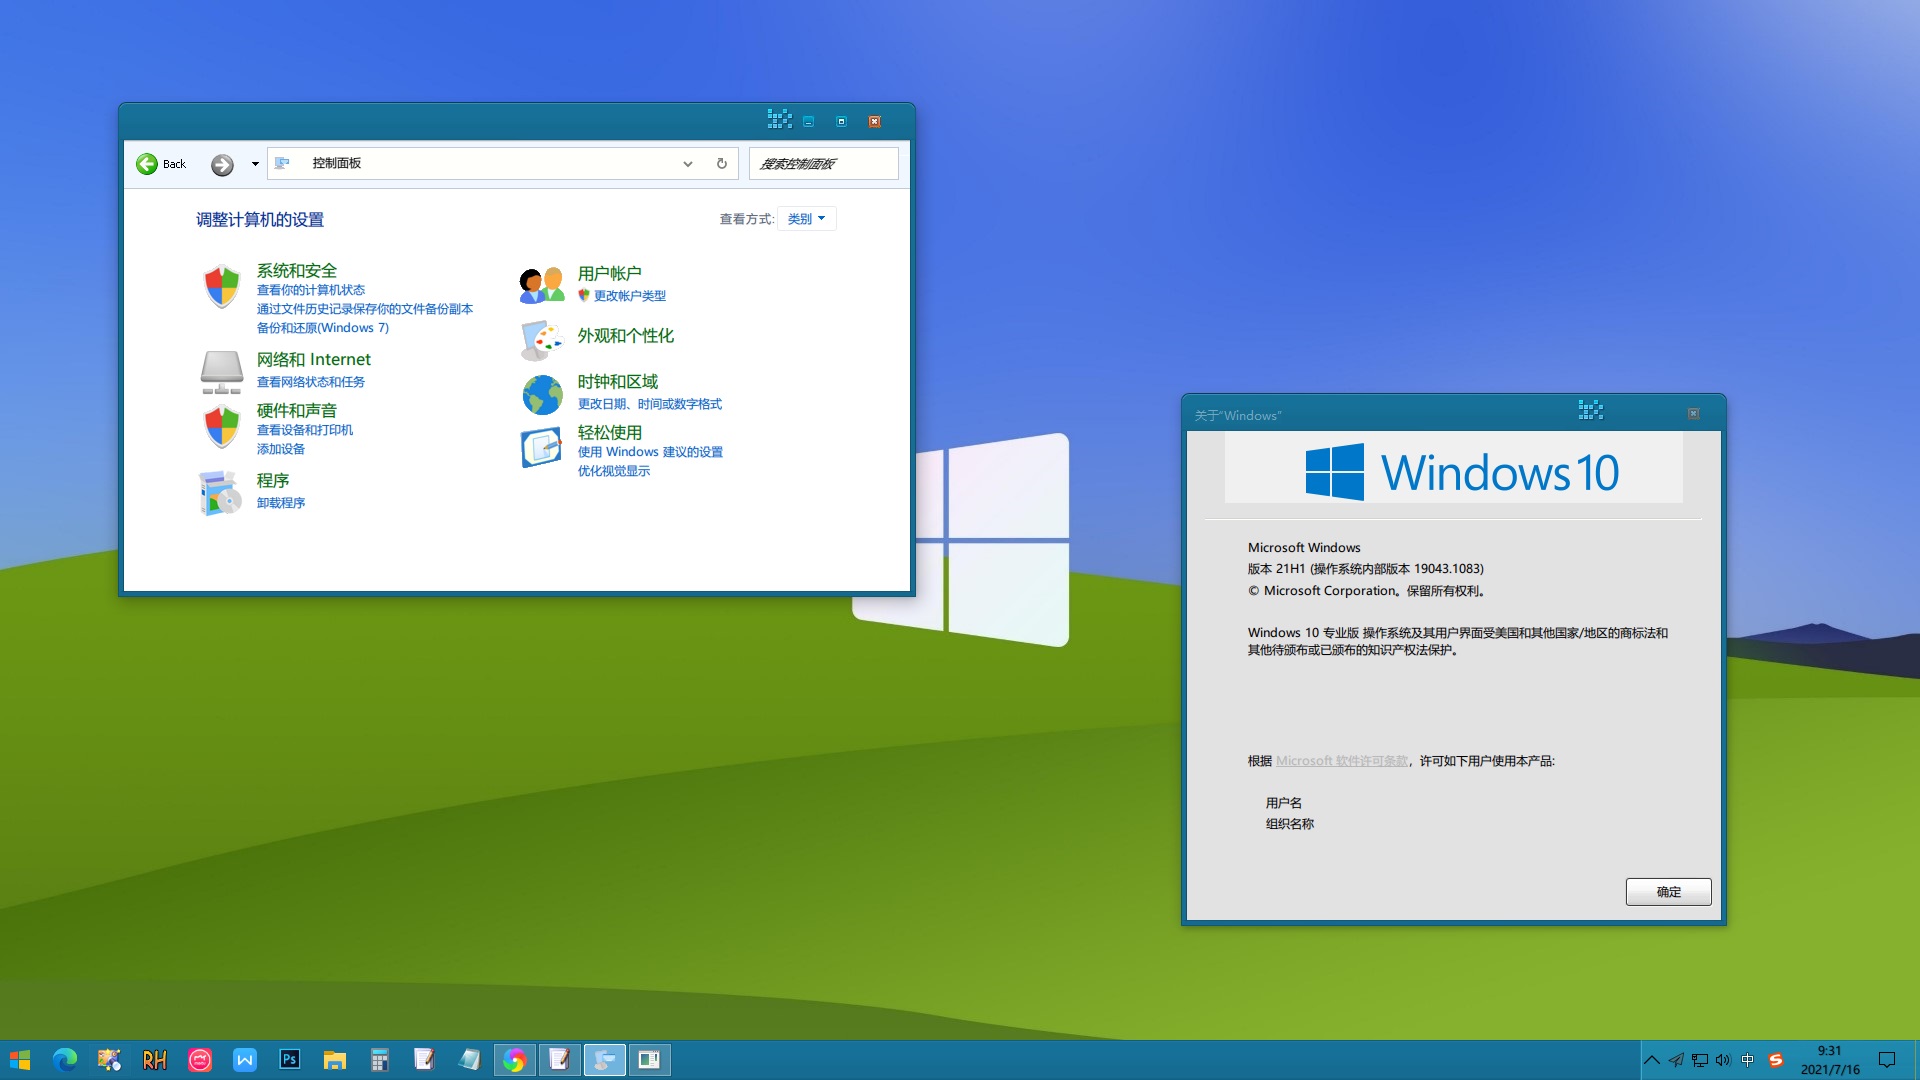Click the 网络和 Internet network icon
Viewport: 1920px width, 1080px height.
click(x=222, y=372)
